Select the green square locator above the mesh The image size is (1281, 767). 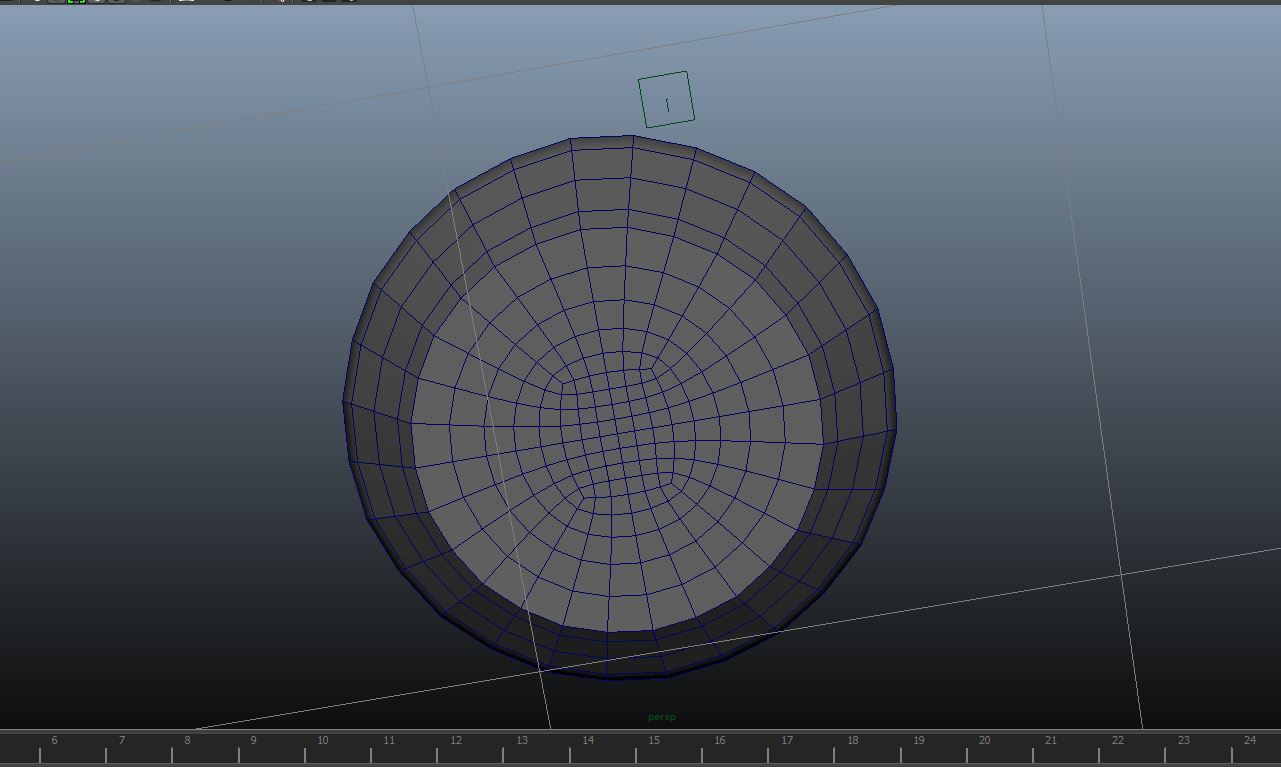(x=666, y=99)
